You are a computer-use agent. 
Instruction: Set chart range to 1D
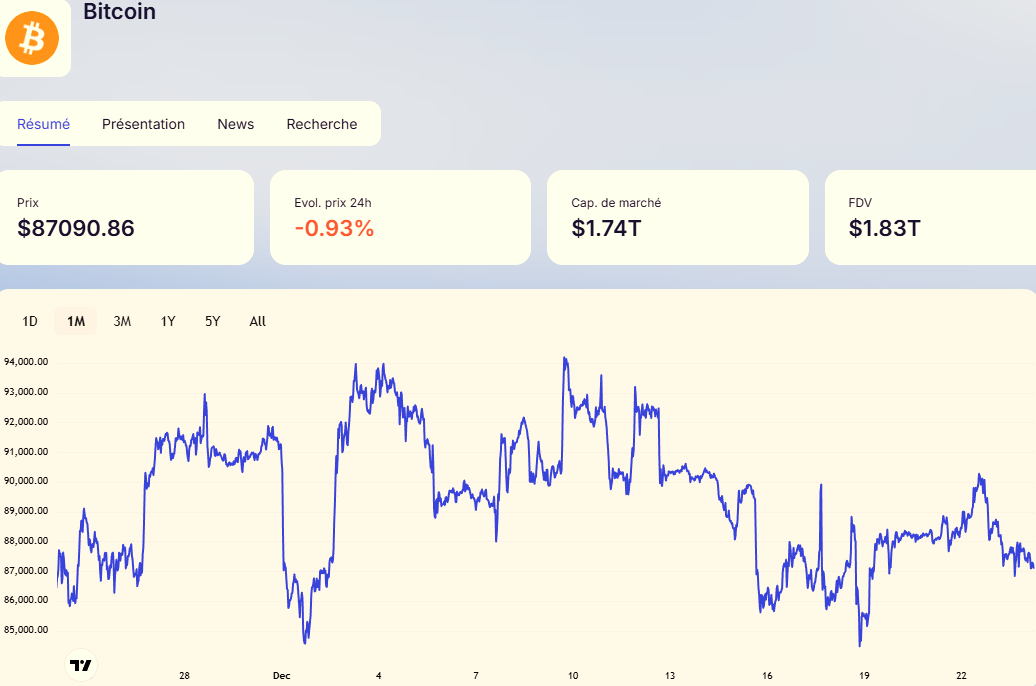tap(30, 321)
